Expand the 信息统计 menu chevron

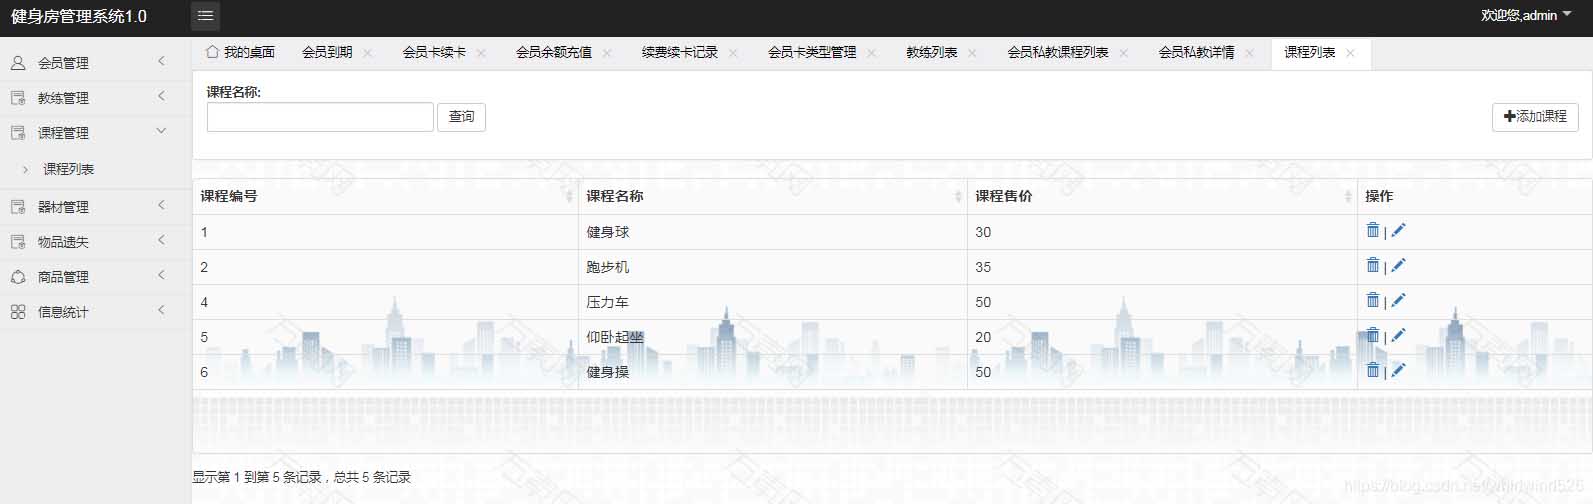162,310
